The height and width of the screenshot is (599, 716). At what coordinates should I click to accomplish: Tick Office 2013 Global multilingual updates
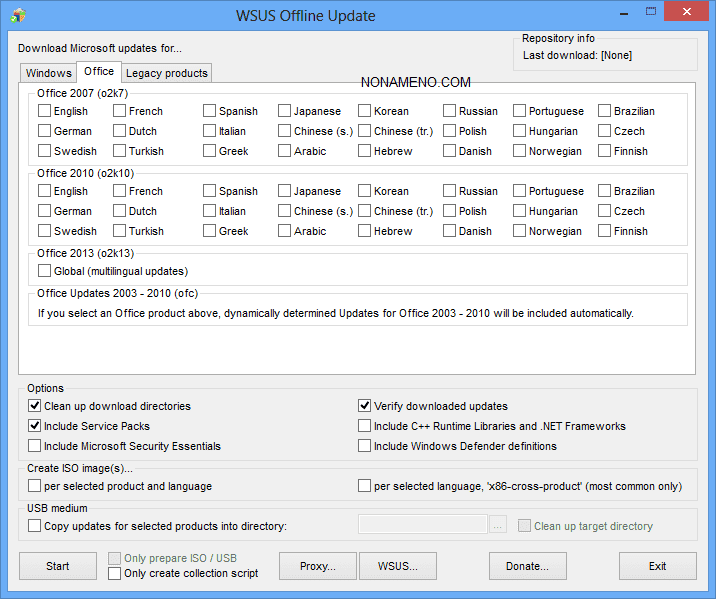pos(45,271)
